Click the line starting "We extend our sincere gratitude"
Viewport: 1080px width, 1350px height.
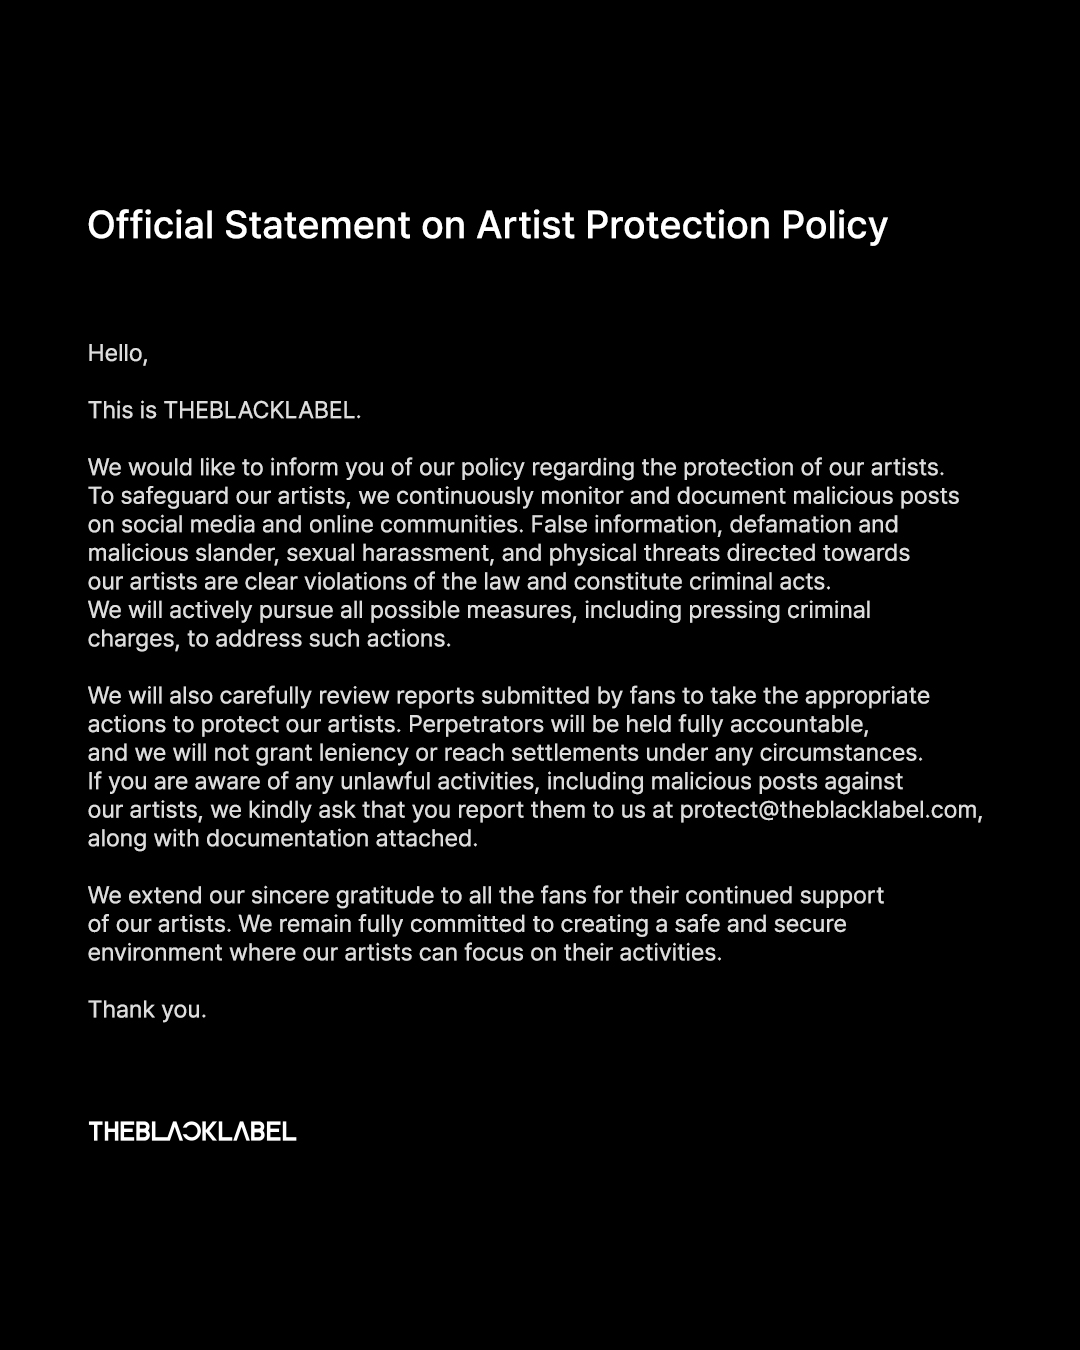485,895
